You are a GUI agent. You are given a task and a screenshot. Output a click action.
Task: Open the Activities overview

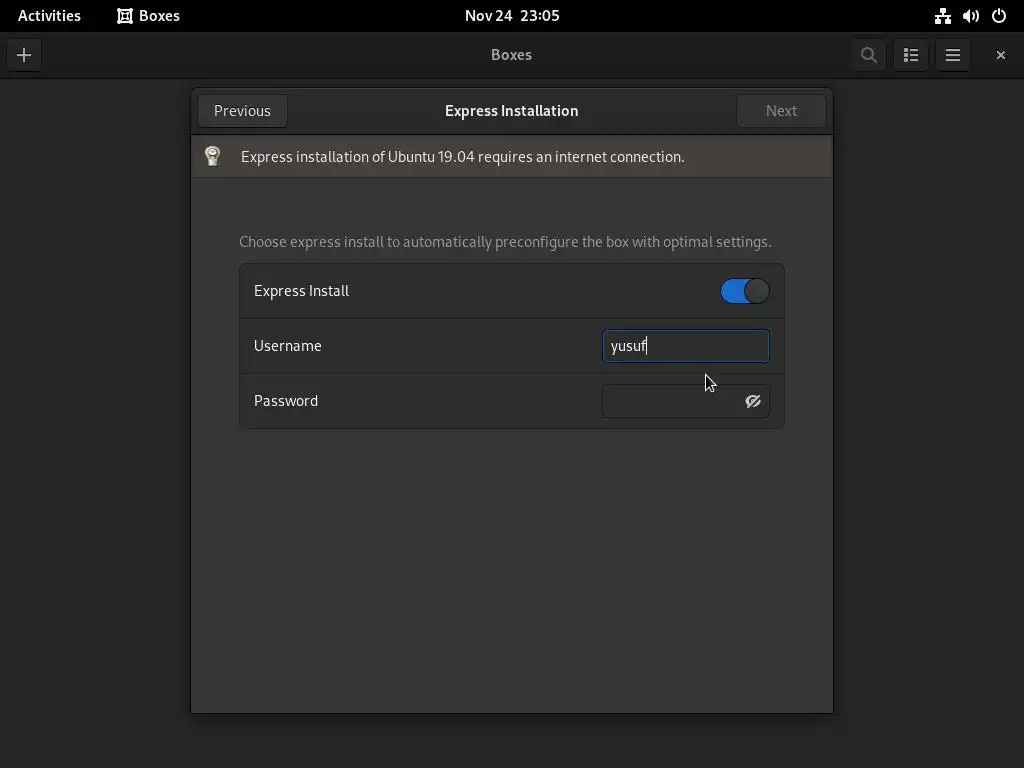(49, 16)
